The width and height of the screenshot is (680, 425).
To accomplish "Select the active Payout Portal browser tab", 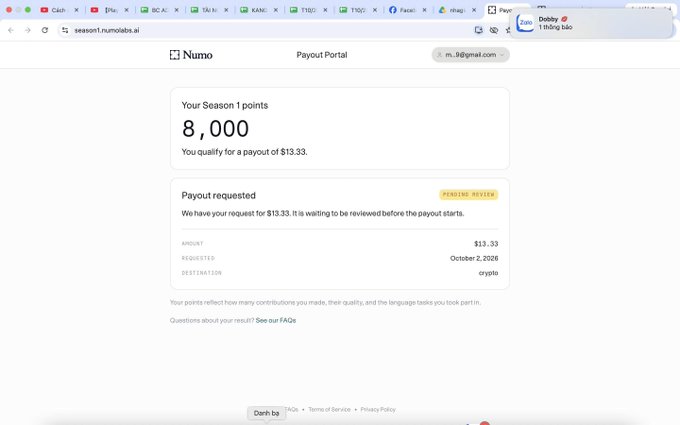I will (499, 10).
